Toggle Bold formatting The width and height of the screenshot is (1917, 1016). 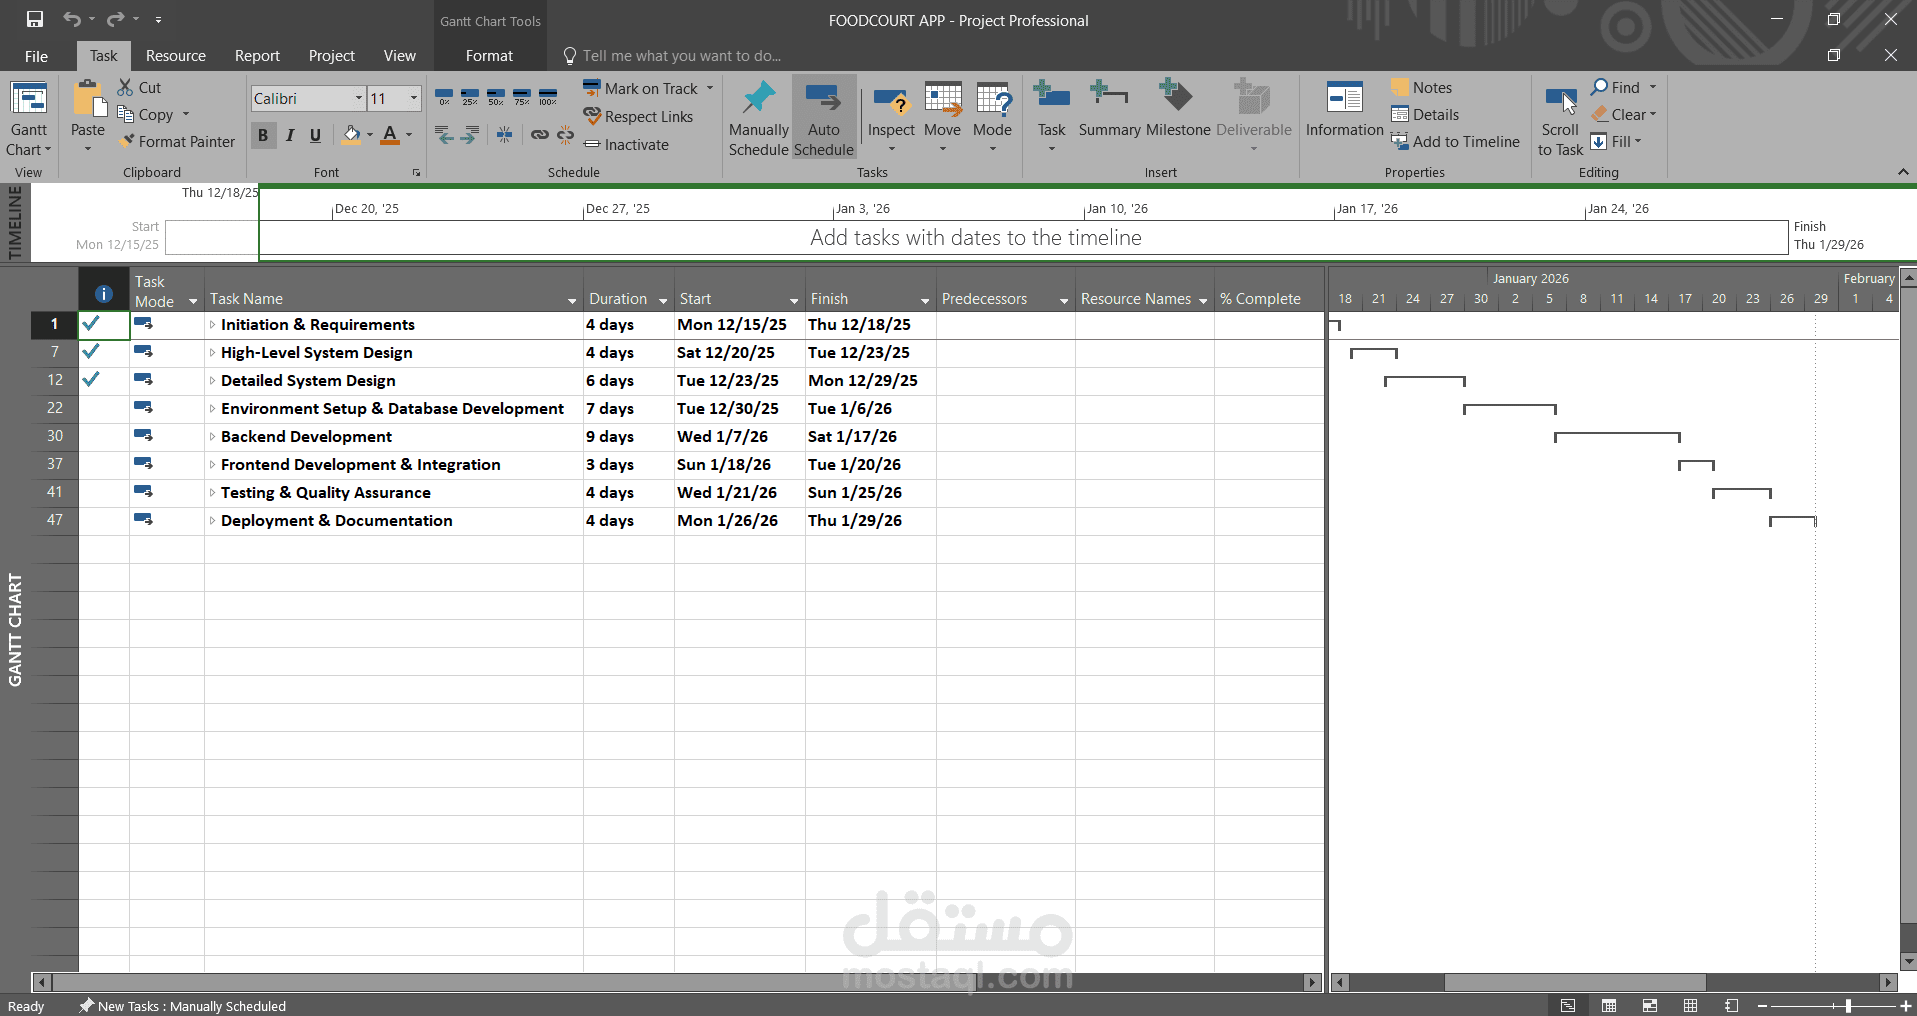[263, 135]
